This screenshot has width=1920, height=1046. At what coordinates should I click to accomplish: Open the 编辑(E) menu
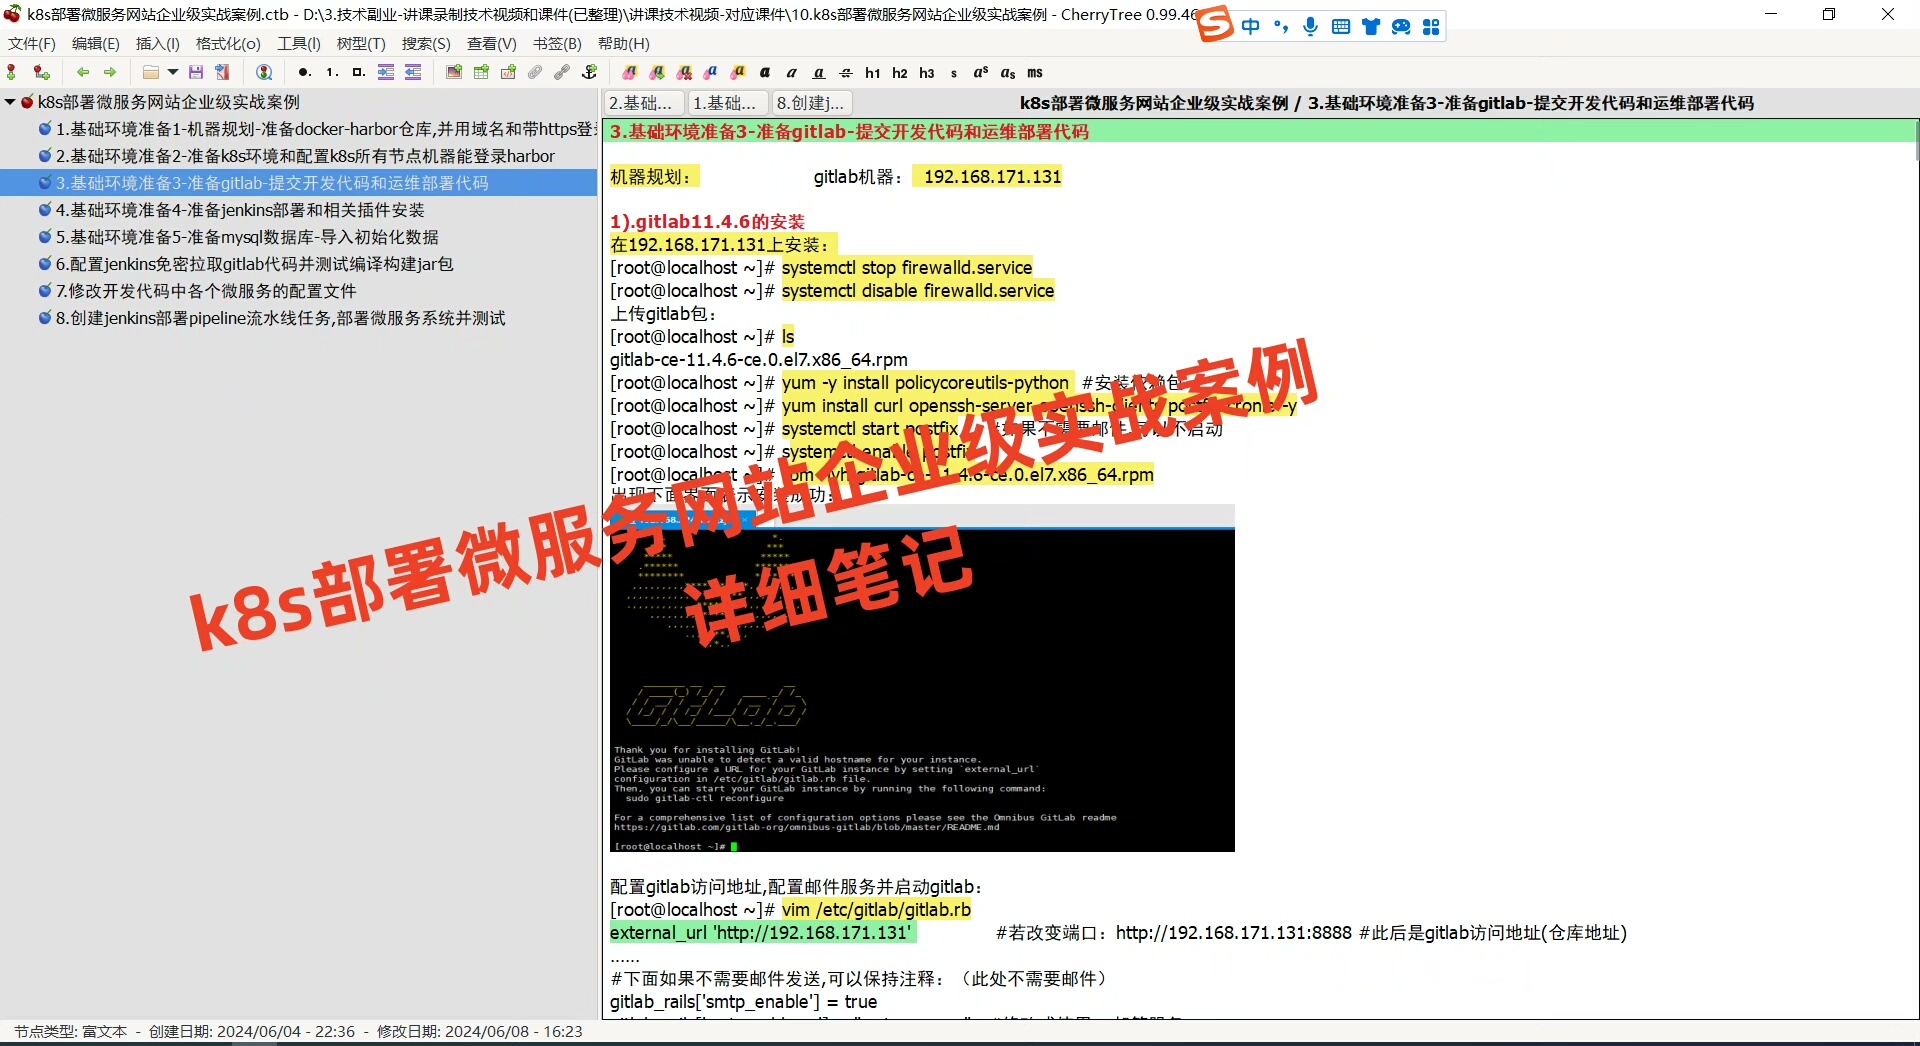click(96, 43)
